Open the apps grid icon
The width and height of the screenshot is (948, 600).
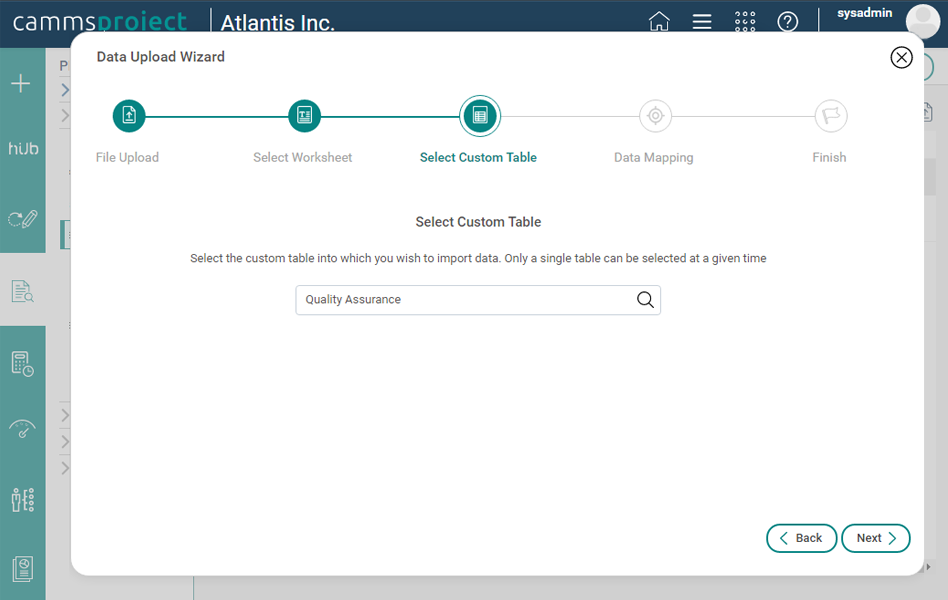click(745, 22)
